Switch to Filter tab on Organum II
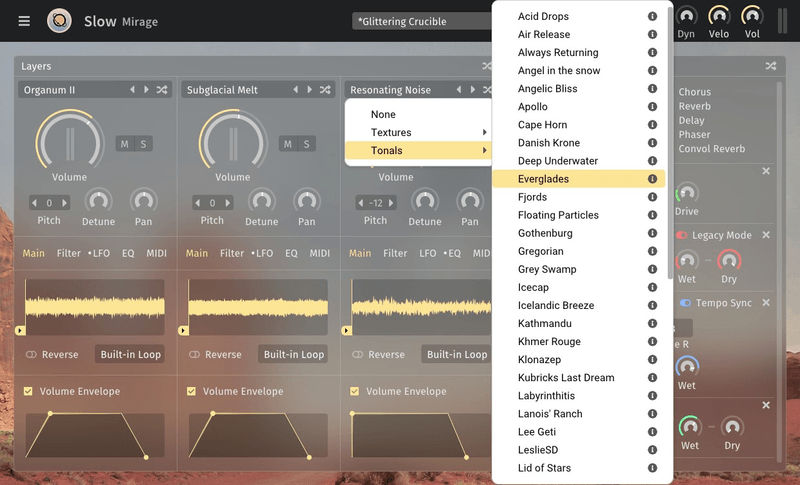This screenshot has width=800, height=485. 69,253
